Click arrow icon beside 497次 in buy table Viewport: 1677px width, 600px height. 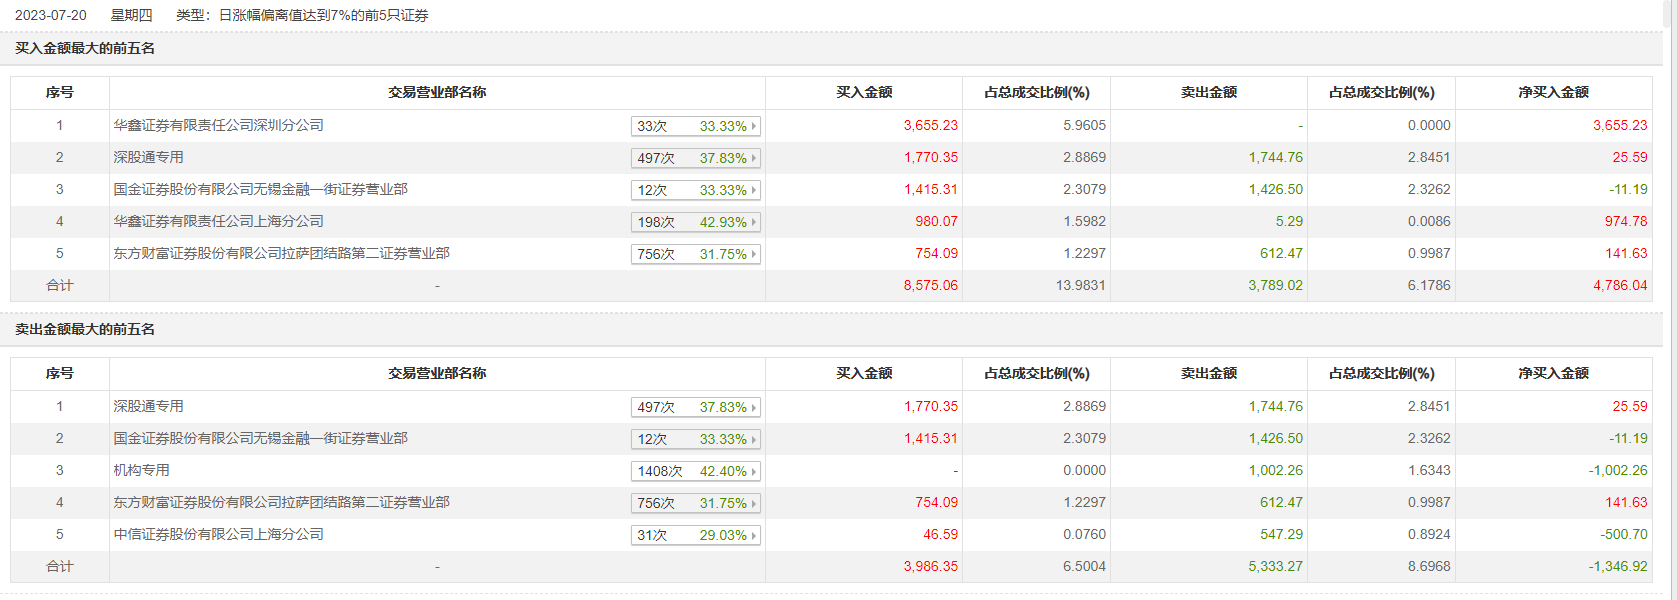click(754, 158)
